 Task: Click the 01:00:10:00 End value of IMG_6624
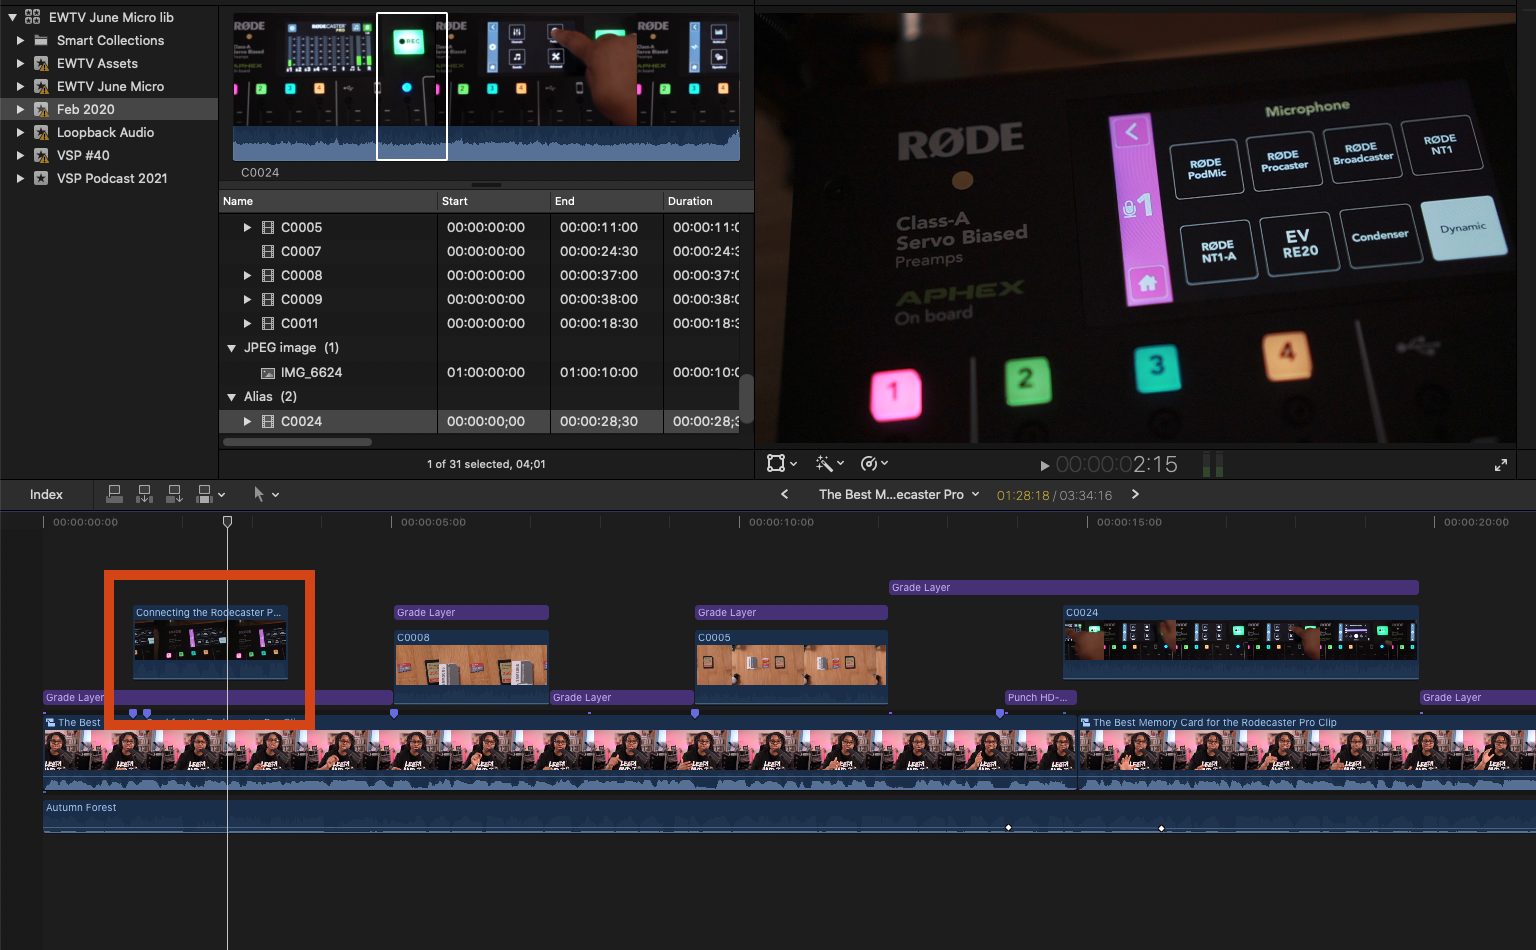point(599,372)
